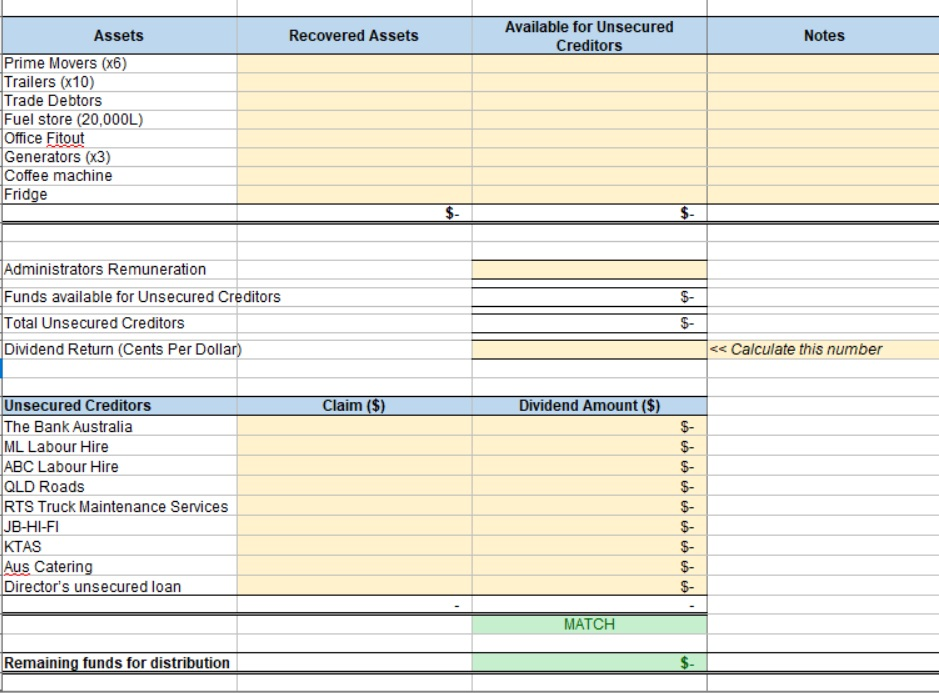Click the green MATCH check cell

pyautogui.click(x=589, y=625)
